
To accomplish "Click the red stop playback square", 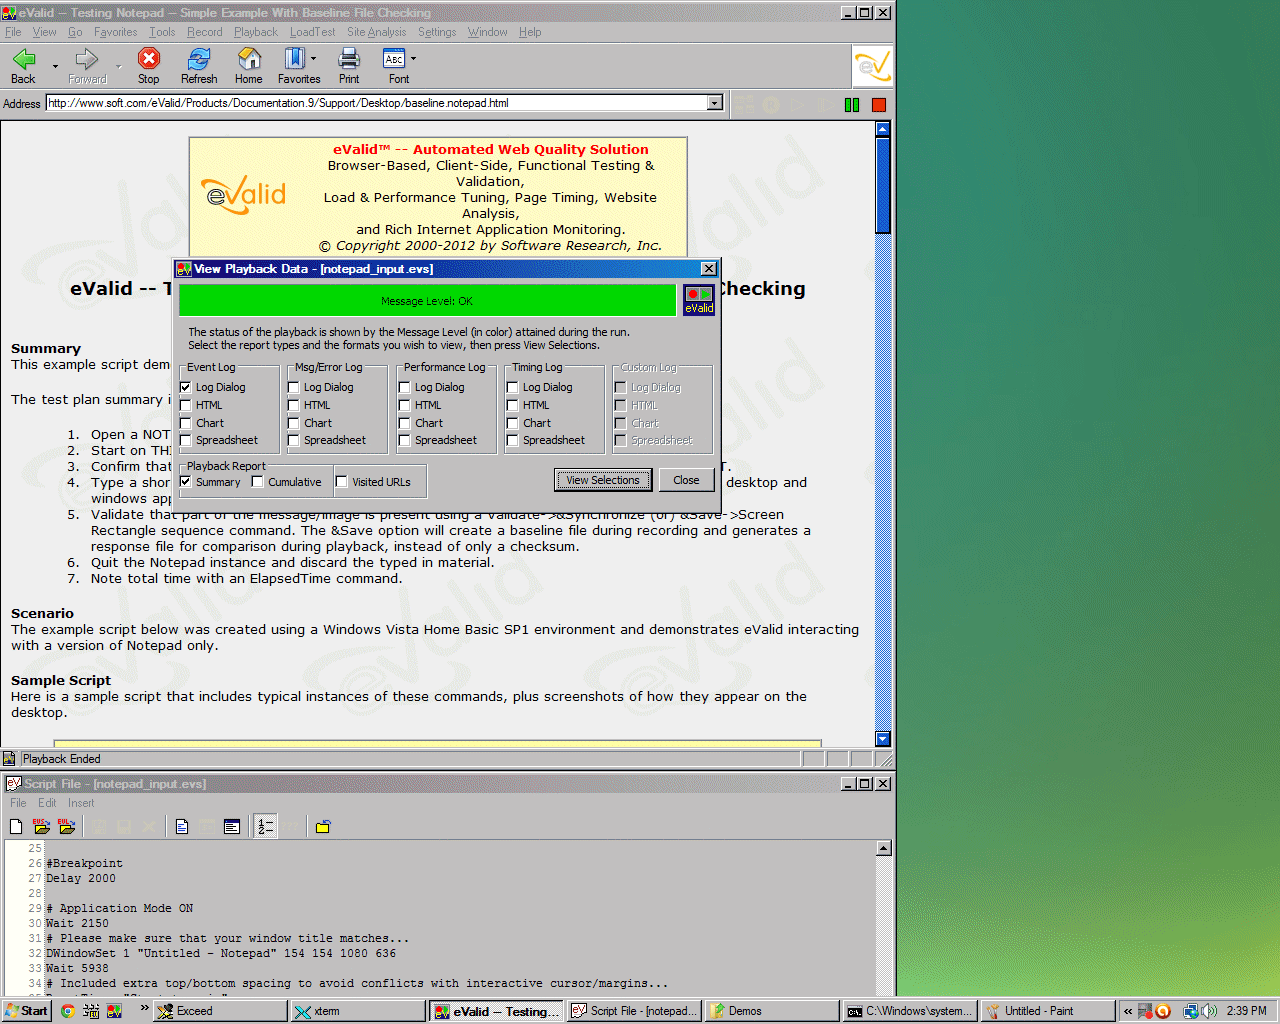I will (879, 104).
